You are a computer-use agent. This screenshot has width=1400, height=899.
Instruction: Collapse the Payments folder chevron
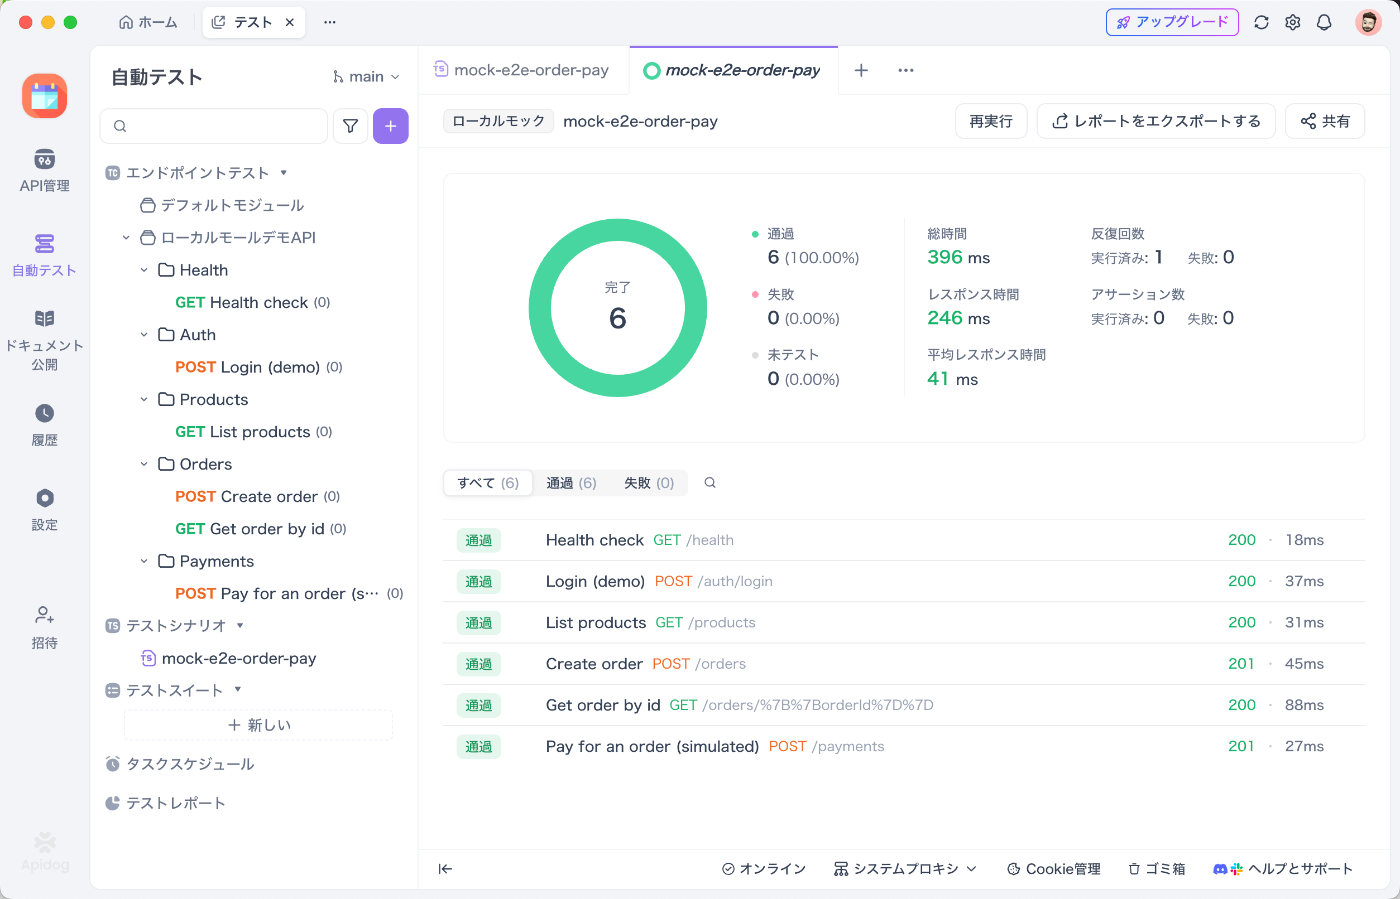pos(144,561)
